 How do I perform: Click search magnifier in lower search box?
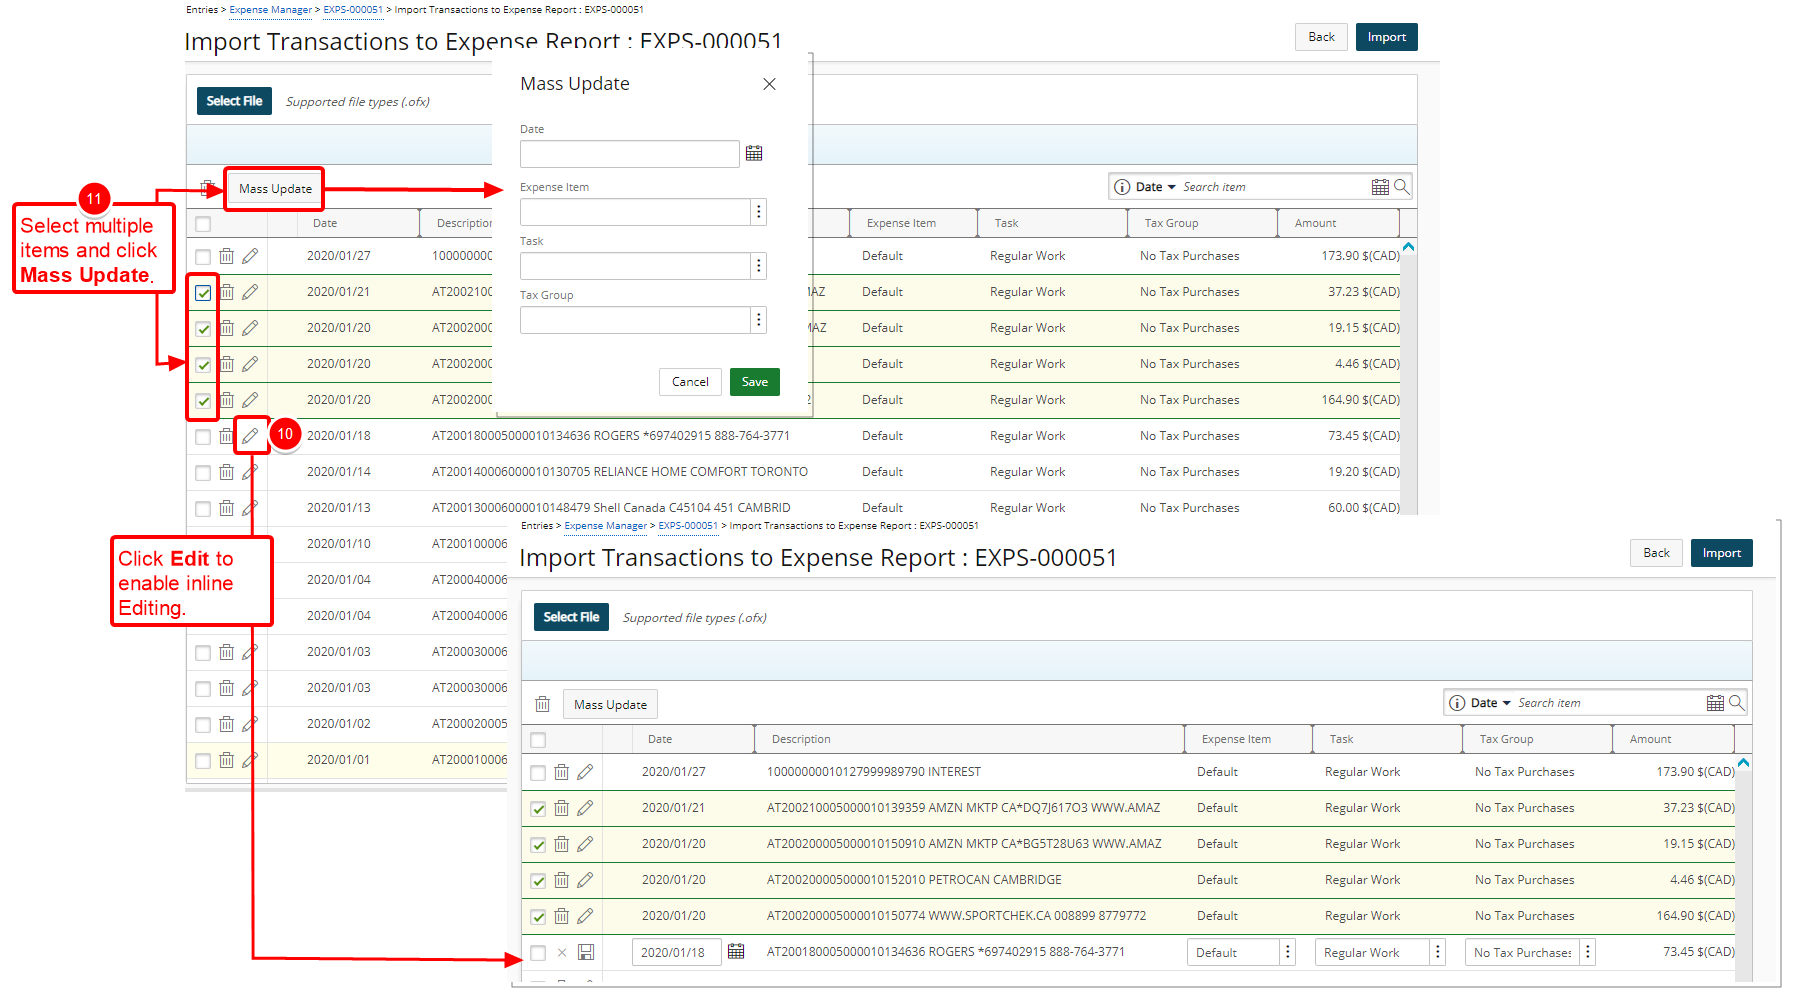1737,703
